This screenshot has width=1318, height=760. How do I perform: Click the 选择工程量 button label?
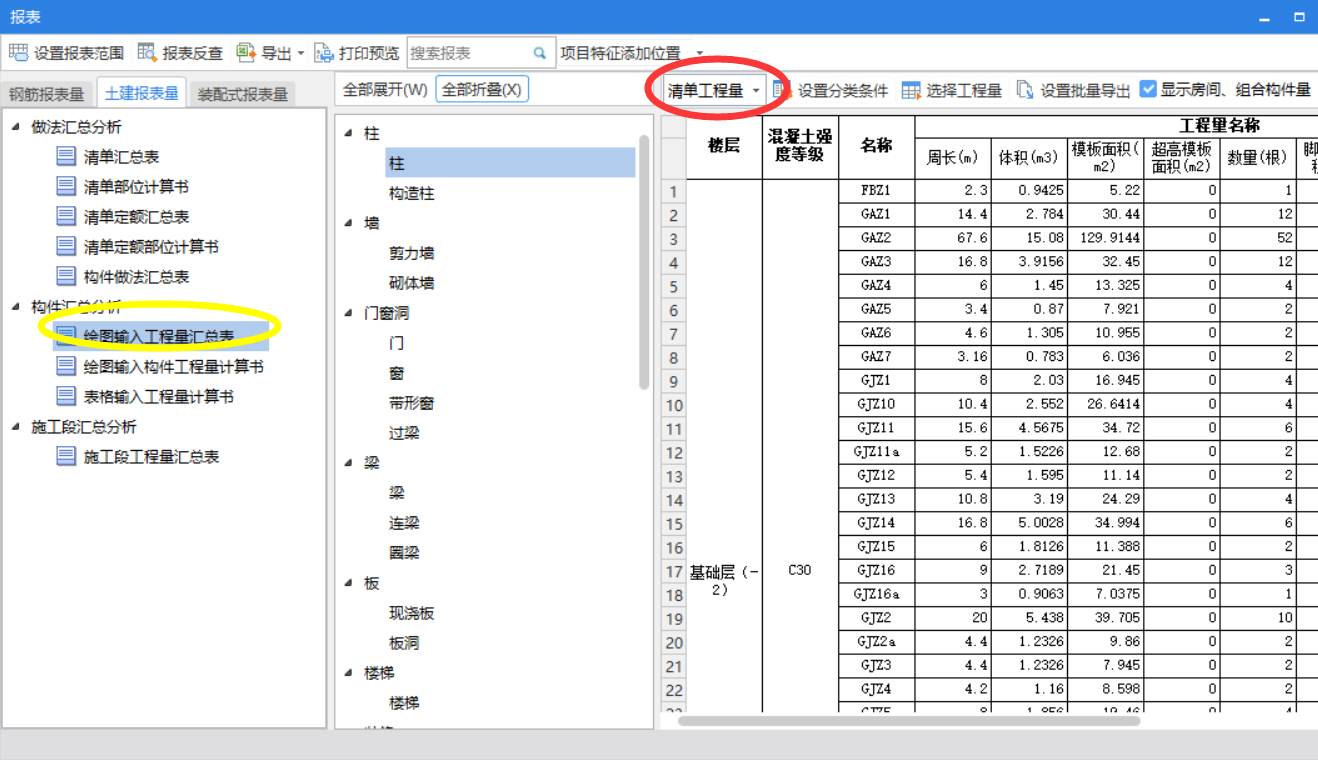pos(964,91)
